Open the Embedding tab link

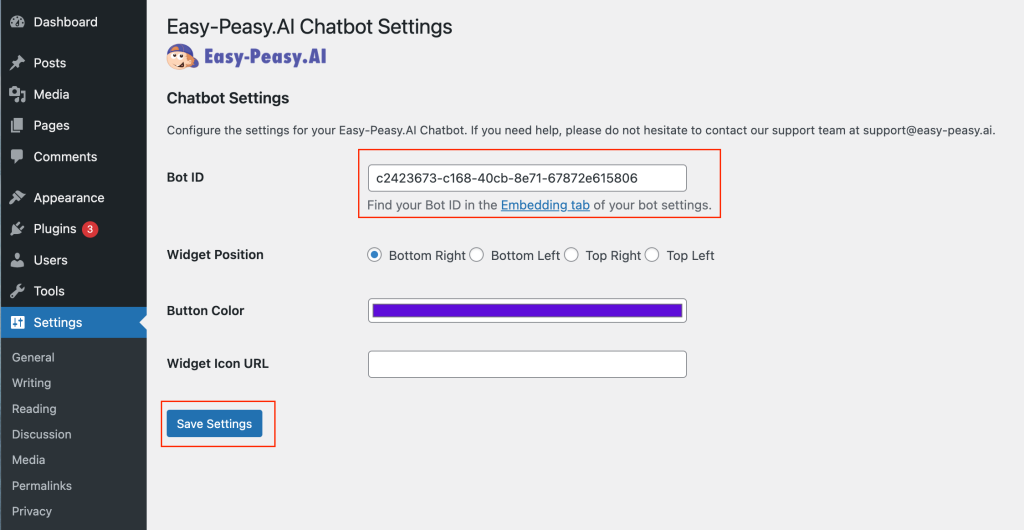[x=545, y=205]
